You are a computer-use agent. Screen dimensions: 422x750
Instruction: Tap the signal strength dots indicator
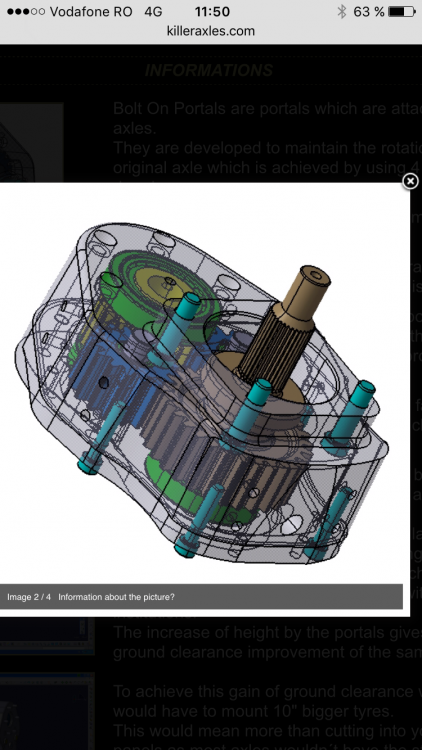pyautogui.click(x=26, y=11)
